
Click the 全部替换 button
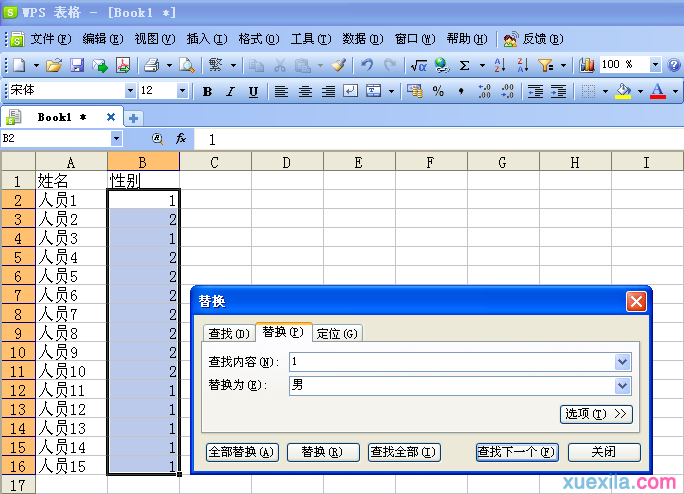[x=242, y=452]
